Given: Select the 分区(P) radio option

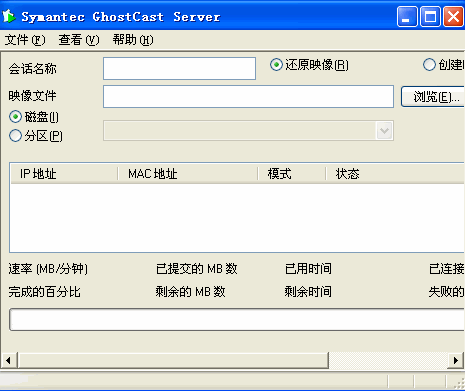Looking at the screenshot, I should click(15, 136).
